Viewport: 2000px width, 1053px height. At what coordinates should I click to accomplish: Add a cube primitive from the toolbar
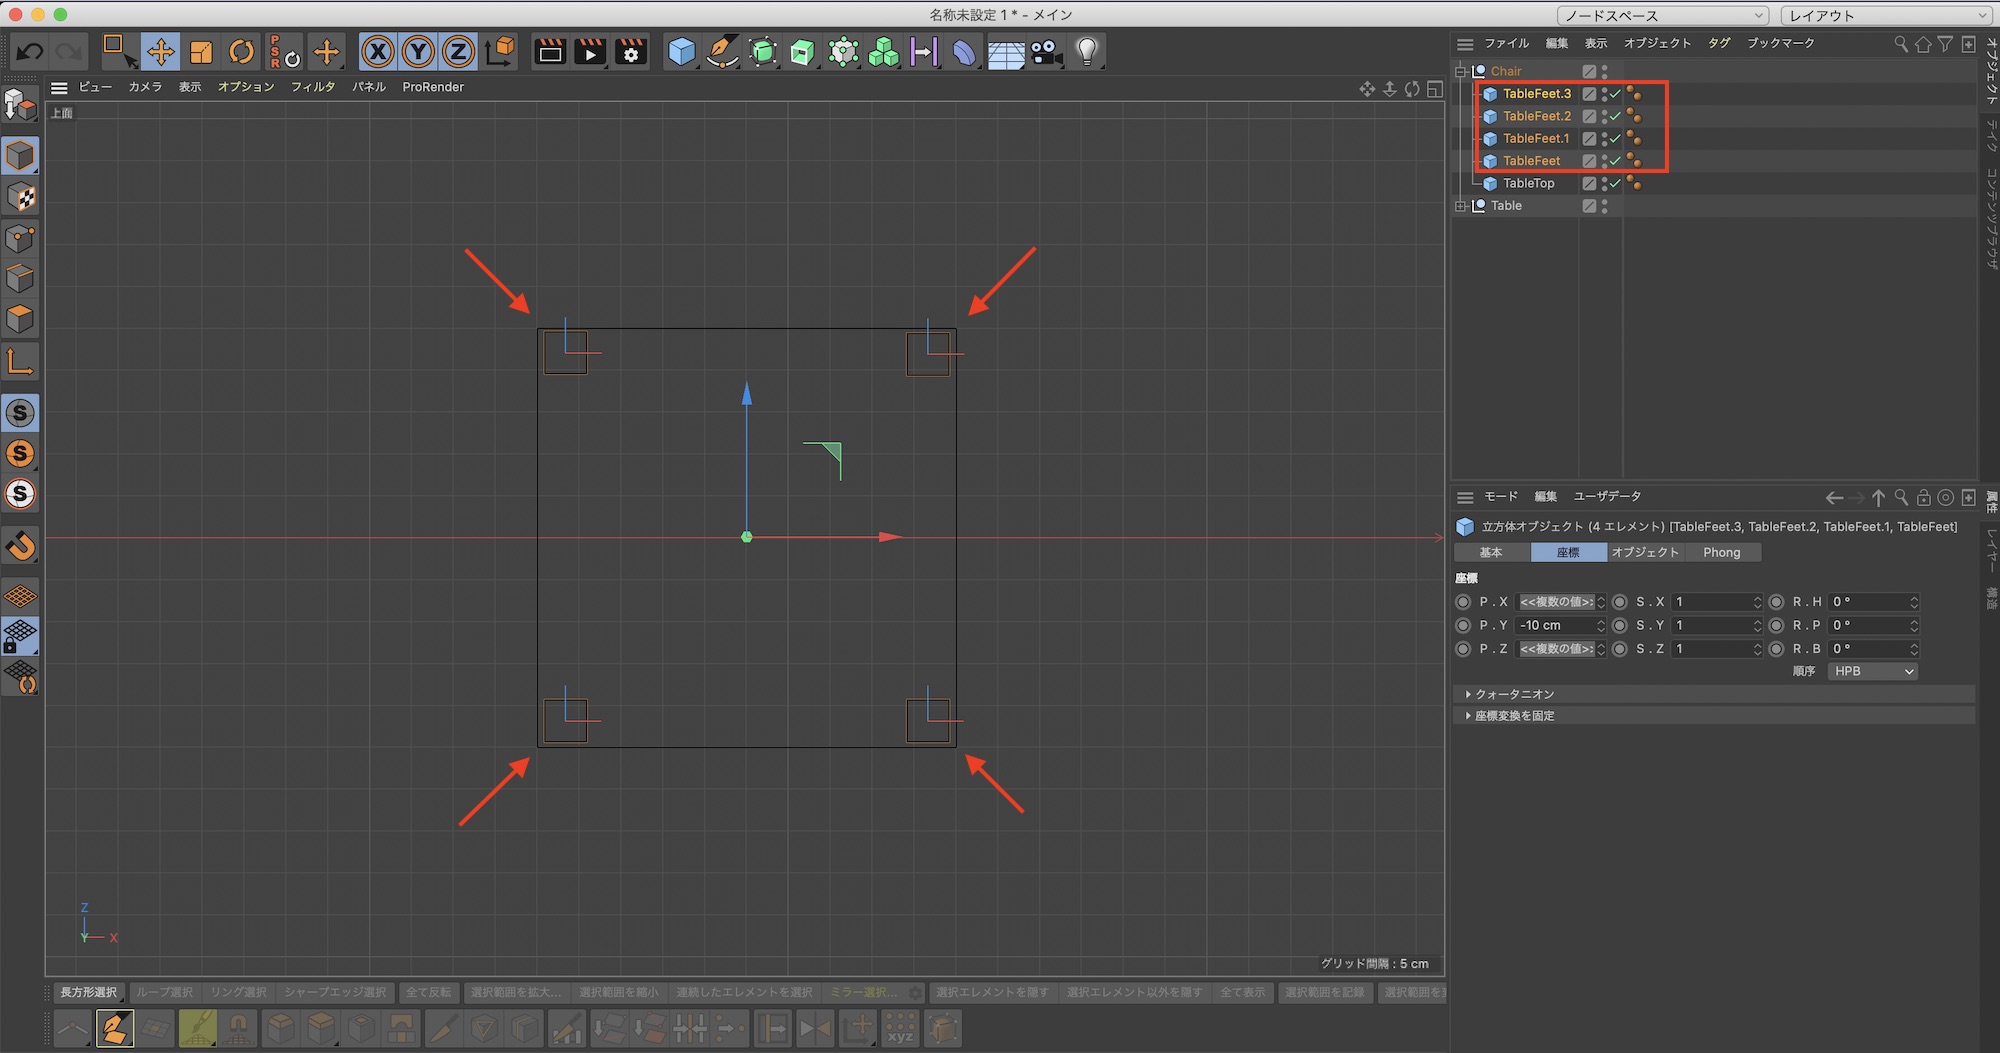[x=681, y=52]
